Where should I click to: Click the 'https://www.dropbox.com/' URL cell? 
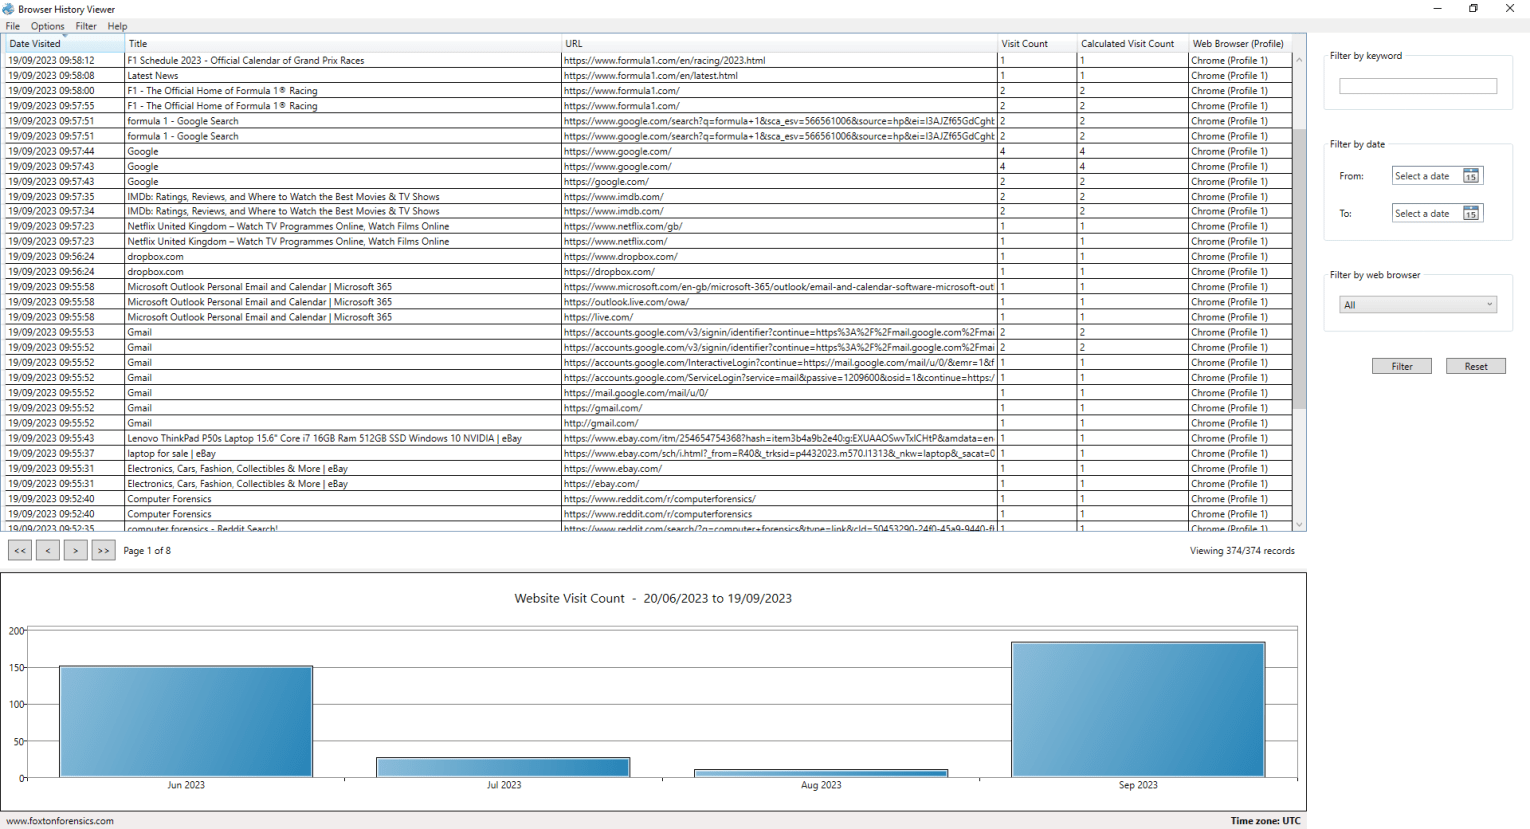[779, 256]
